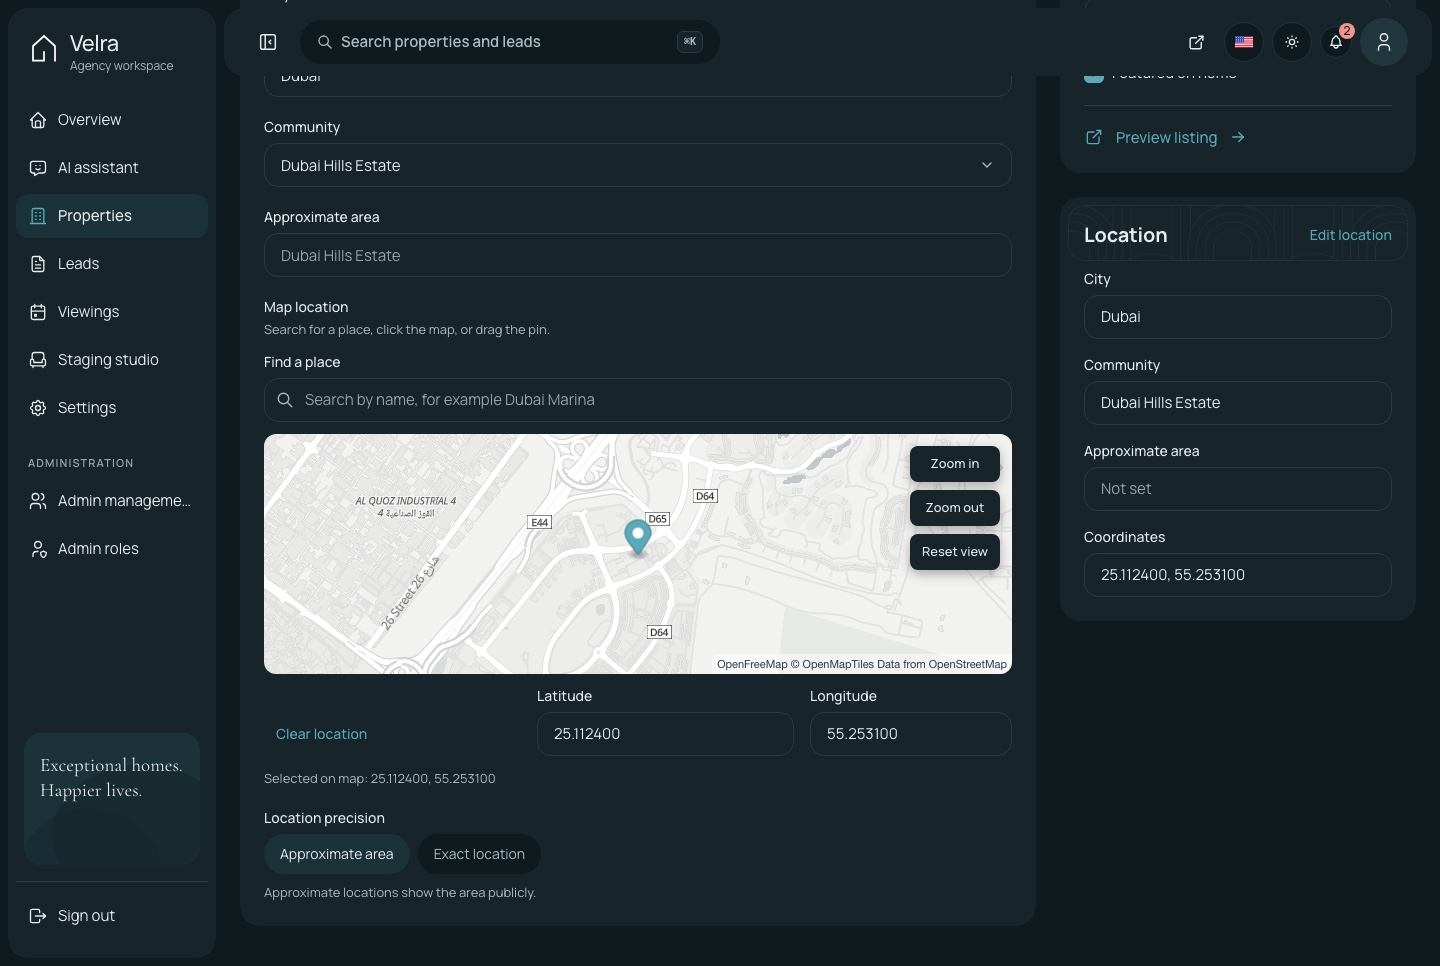Open notifications bell with 2 badge
The width and height of the screenshot is (1440, 966).
pos(1336,42)
